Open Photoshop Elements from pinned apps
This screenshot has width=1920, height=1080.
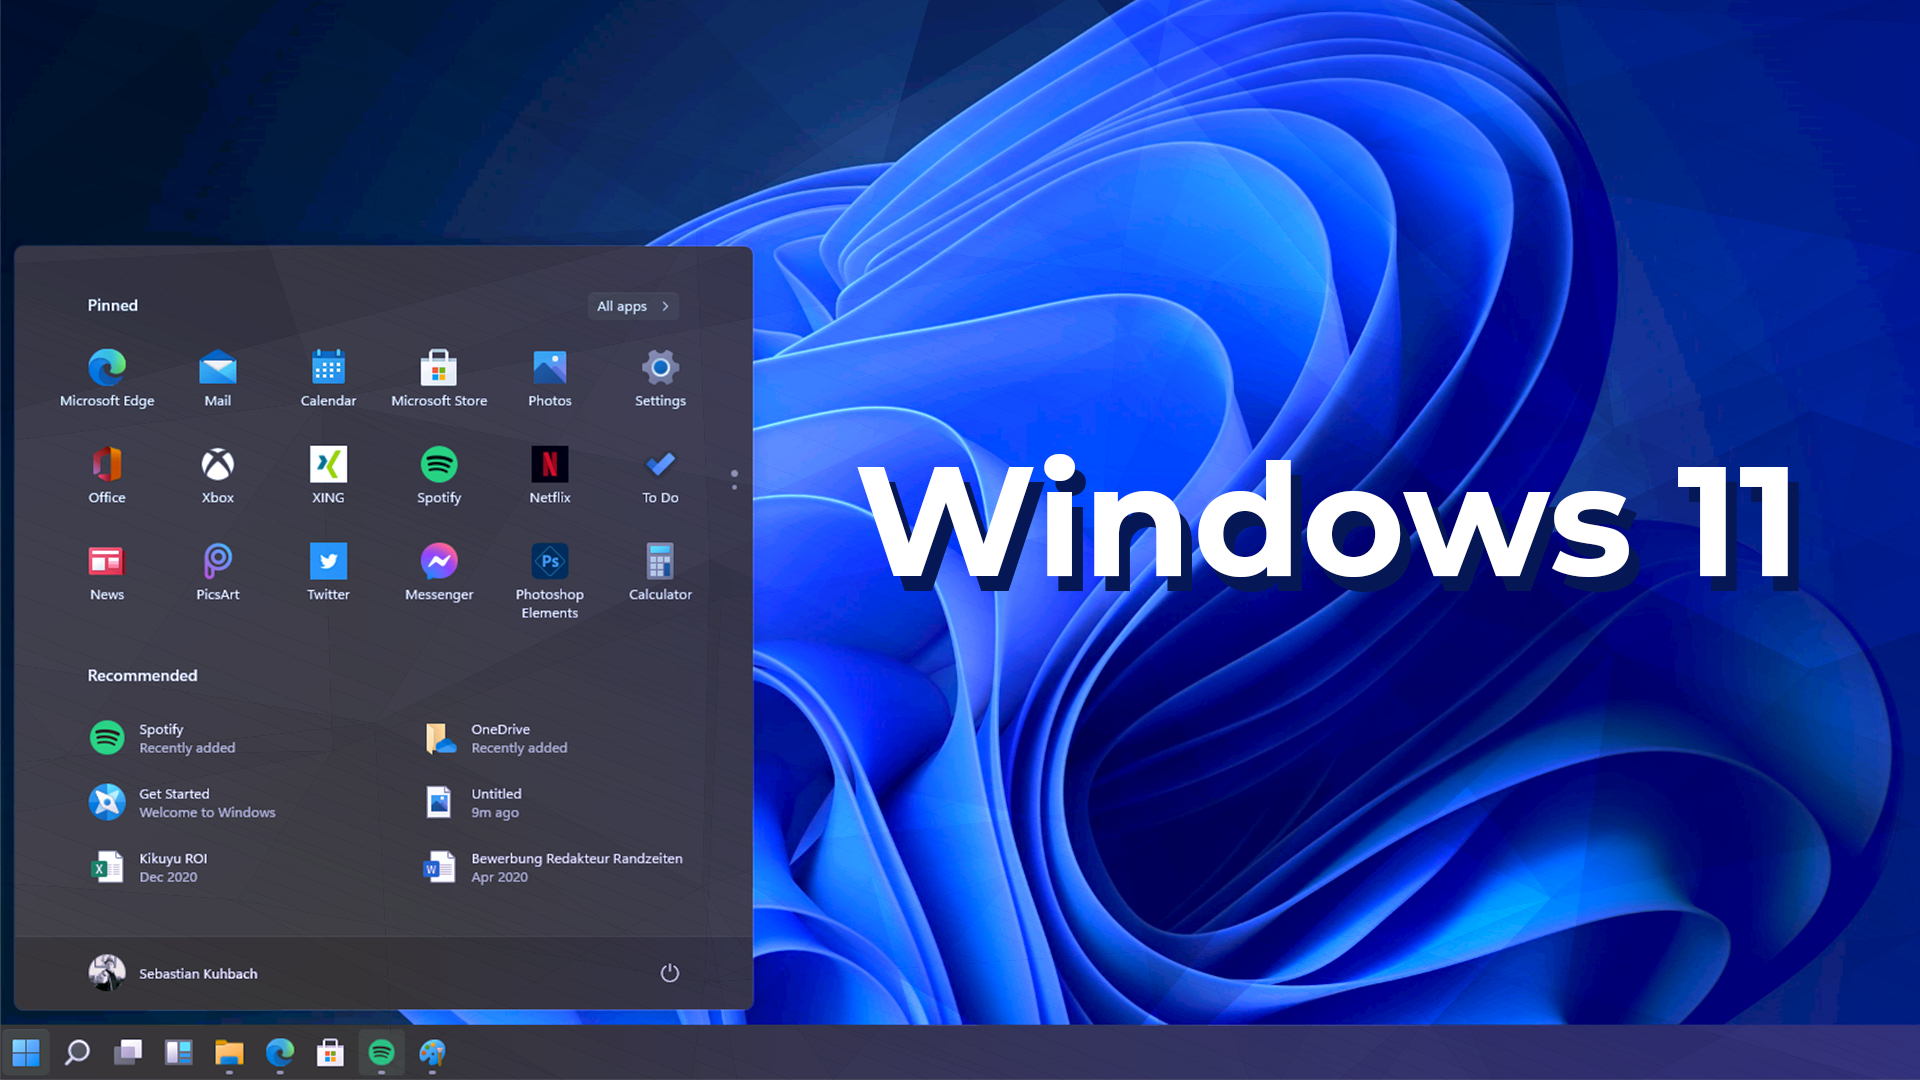549,565
